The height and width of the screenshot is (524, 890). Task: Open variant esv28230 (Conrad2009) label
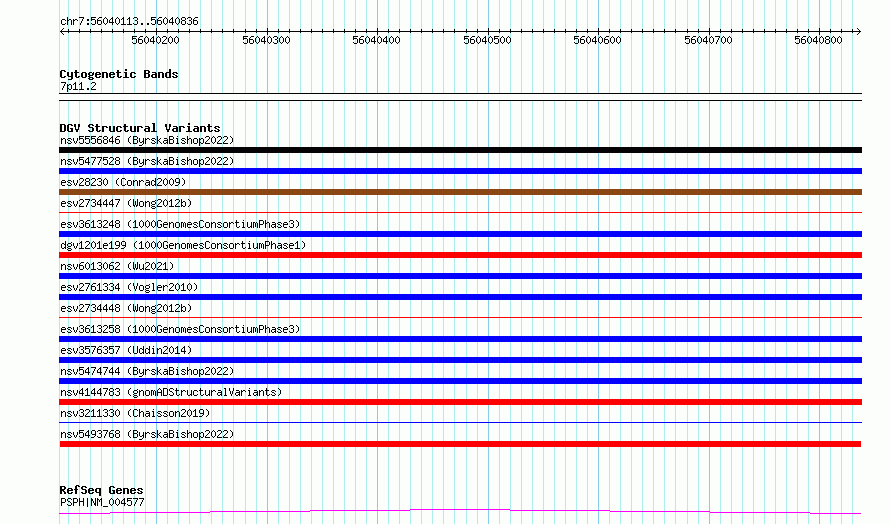click(123, 182)
